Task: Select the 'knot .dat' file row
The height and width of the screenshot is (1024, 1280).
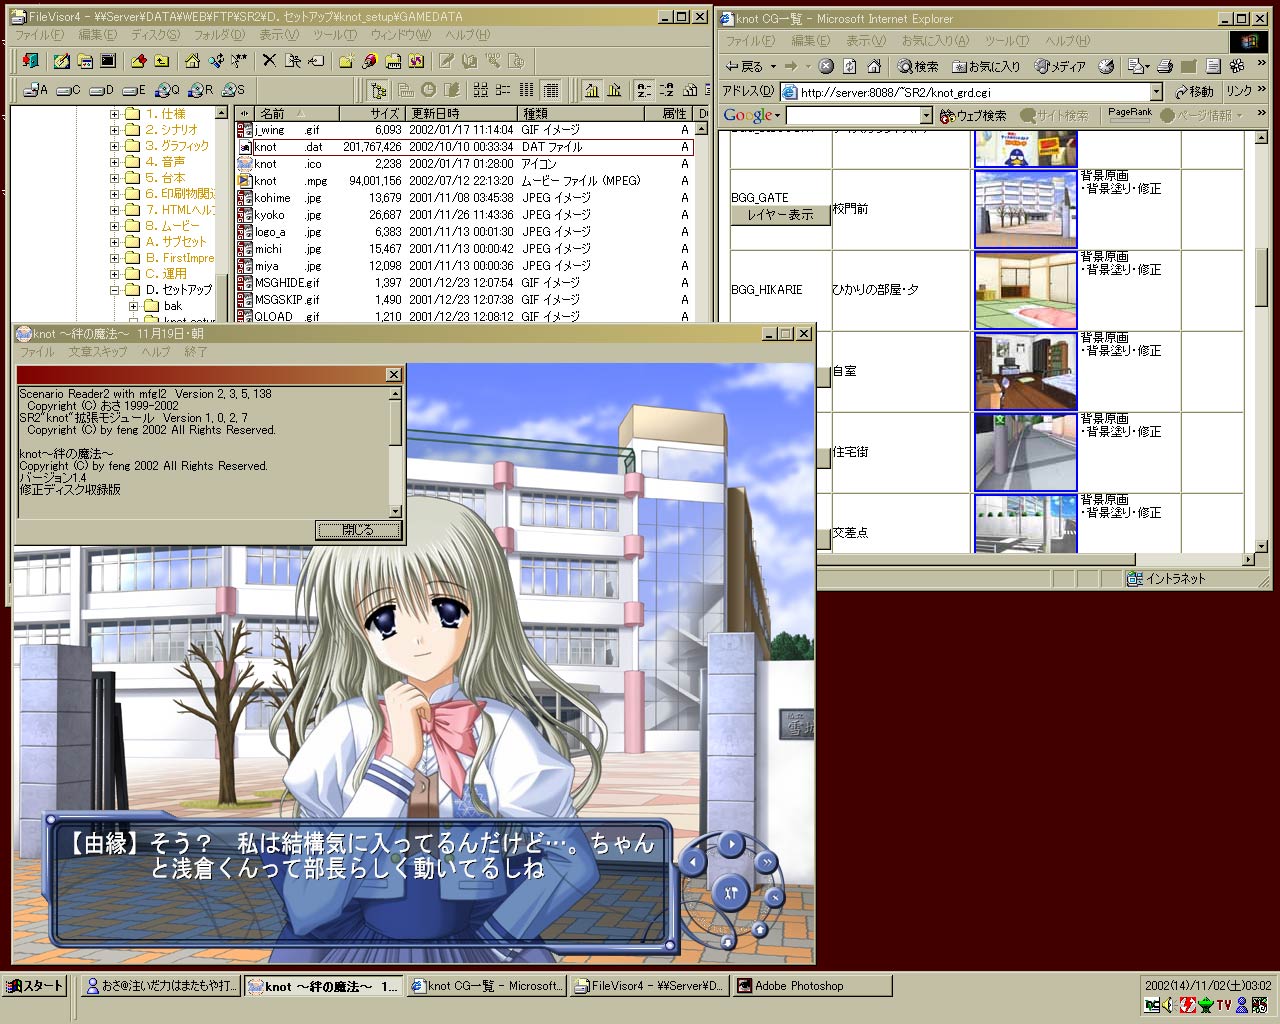Action: (x=465, y=147)
